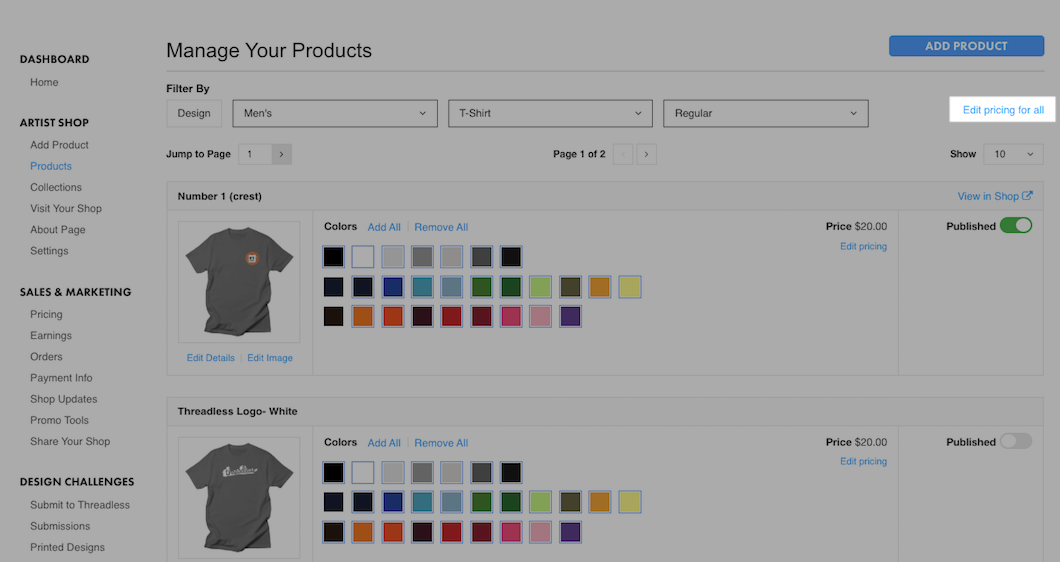The height and width of the screenshot is (562, 1060).
Task: Click the Design filter button
Action: tap(194, 114)
